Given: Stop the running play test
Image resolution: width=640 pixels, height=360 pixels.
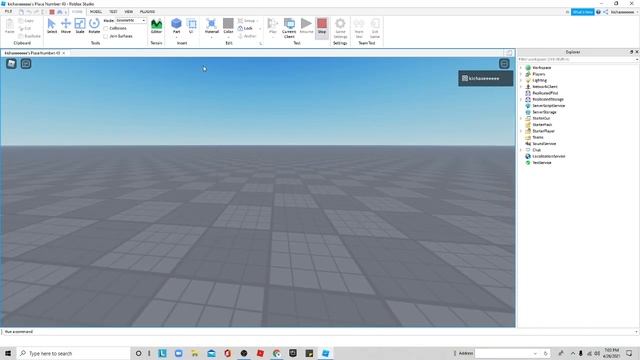Looking at the screenshot, I should [322, 26].
